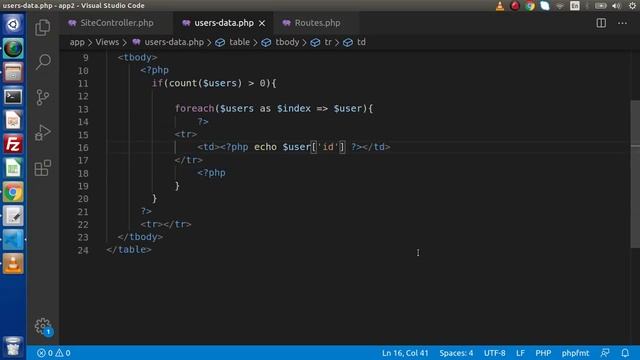This screenshot has width=640, height=360.
Task: Launch FileZilla from the dock
Action: click(x=13, y=144)
